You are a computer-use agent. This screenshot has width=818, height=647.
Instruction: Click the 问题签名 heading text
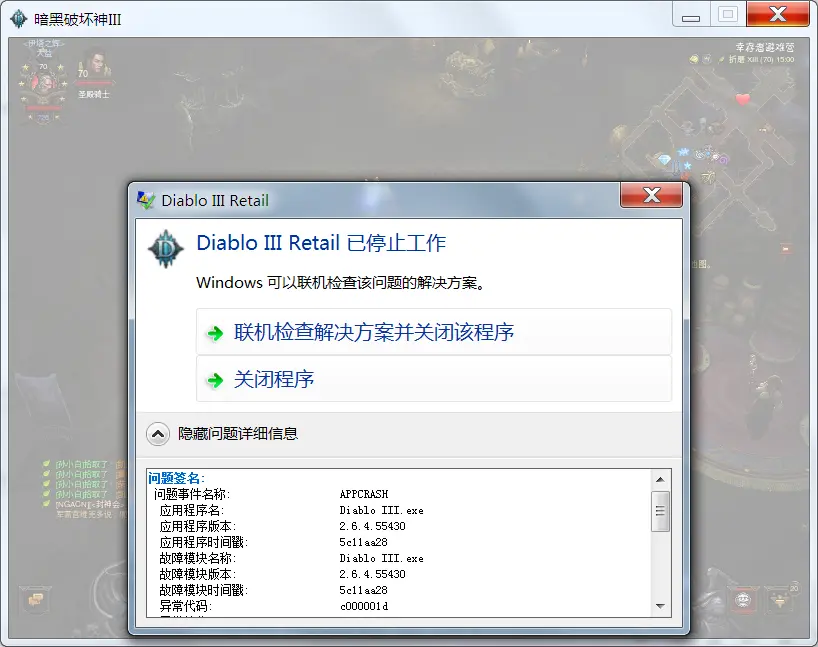click(176, 478)
